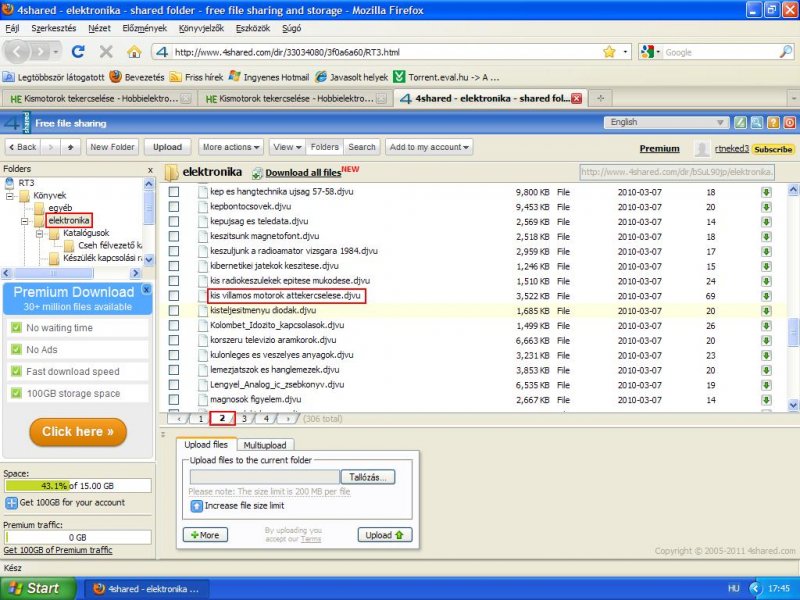This screenshot has width=800, height=600.
Task: Click the file list vertical scrollbar thumb
Action: tap(793, 332)
